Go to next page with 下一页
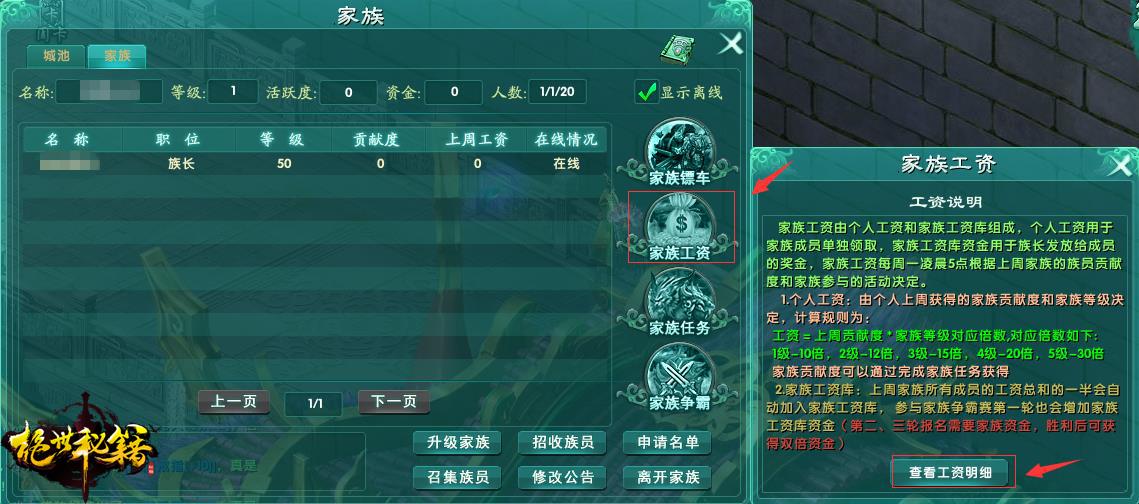This screenshot has width=1139, height=504. 394,402
